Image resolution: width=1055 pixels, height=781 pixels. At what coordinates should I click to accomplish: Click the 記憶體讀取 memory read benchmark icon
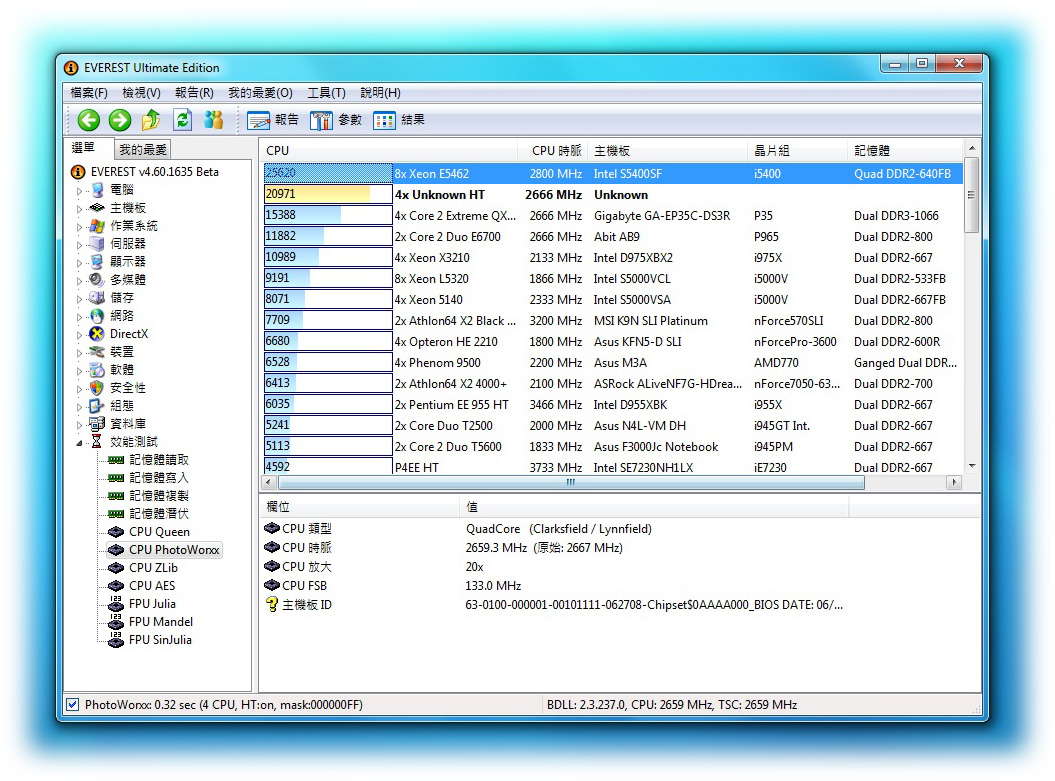click(116, 460)
